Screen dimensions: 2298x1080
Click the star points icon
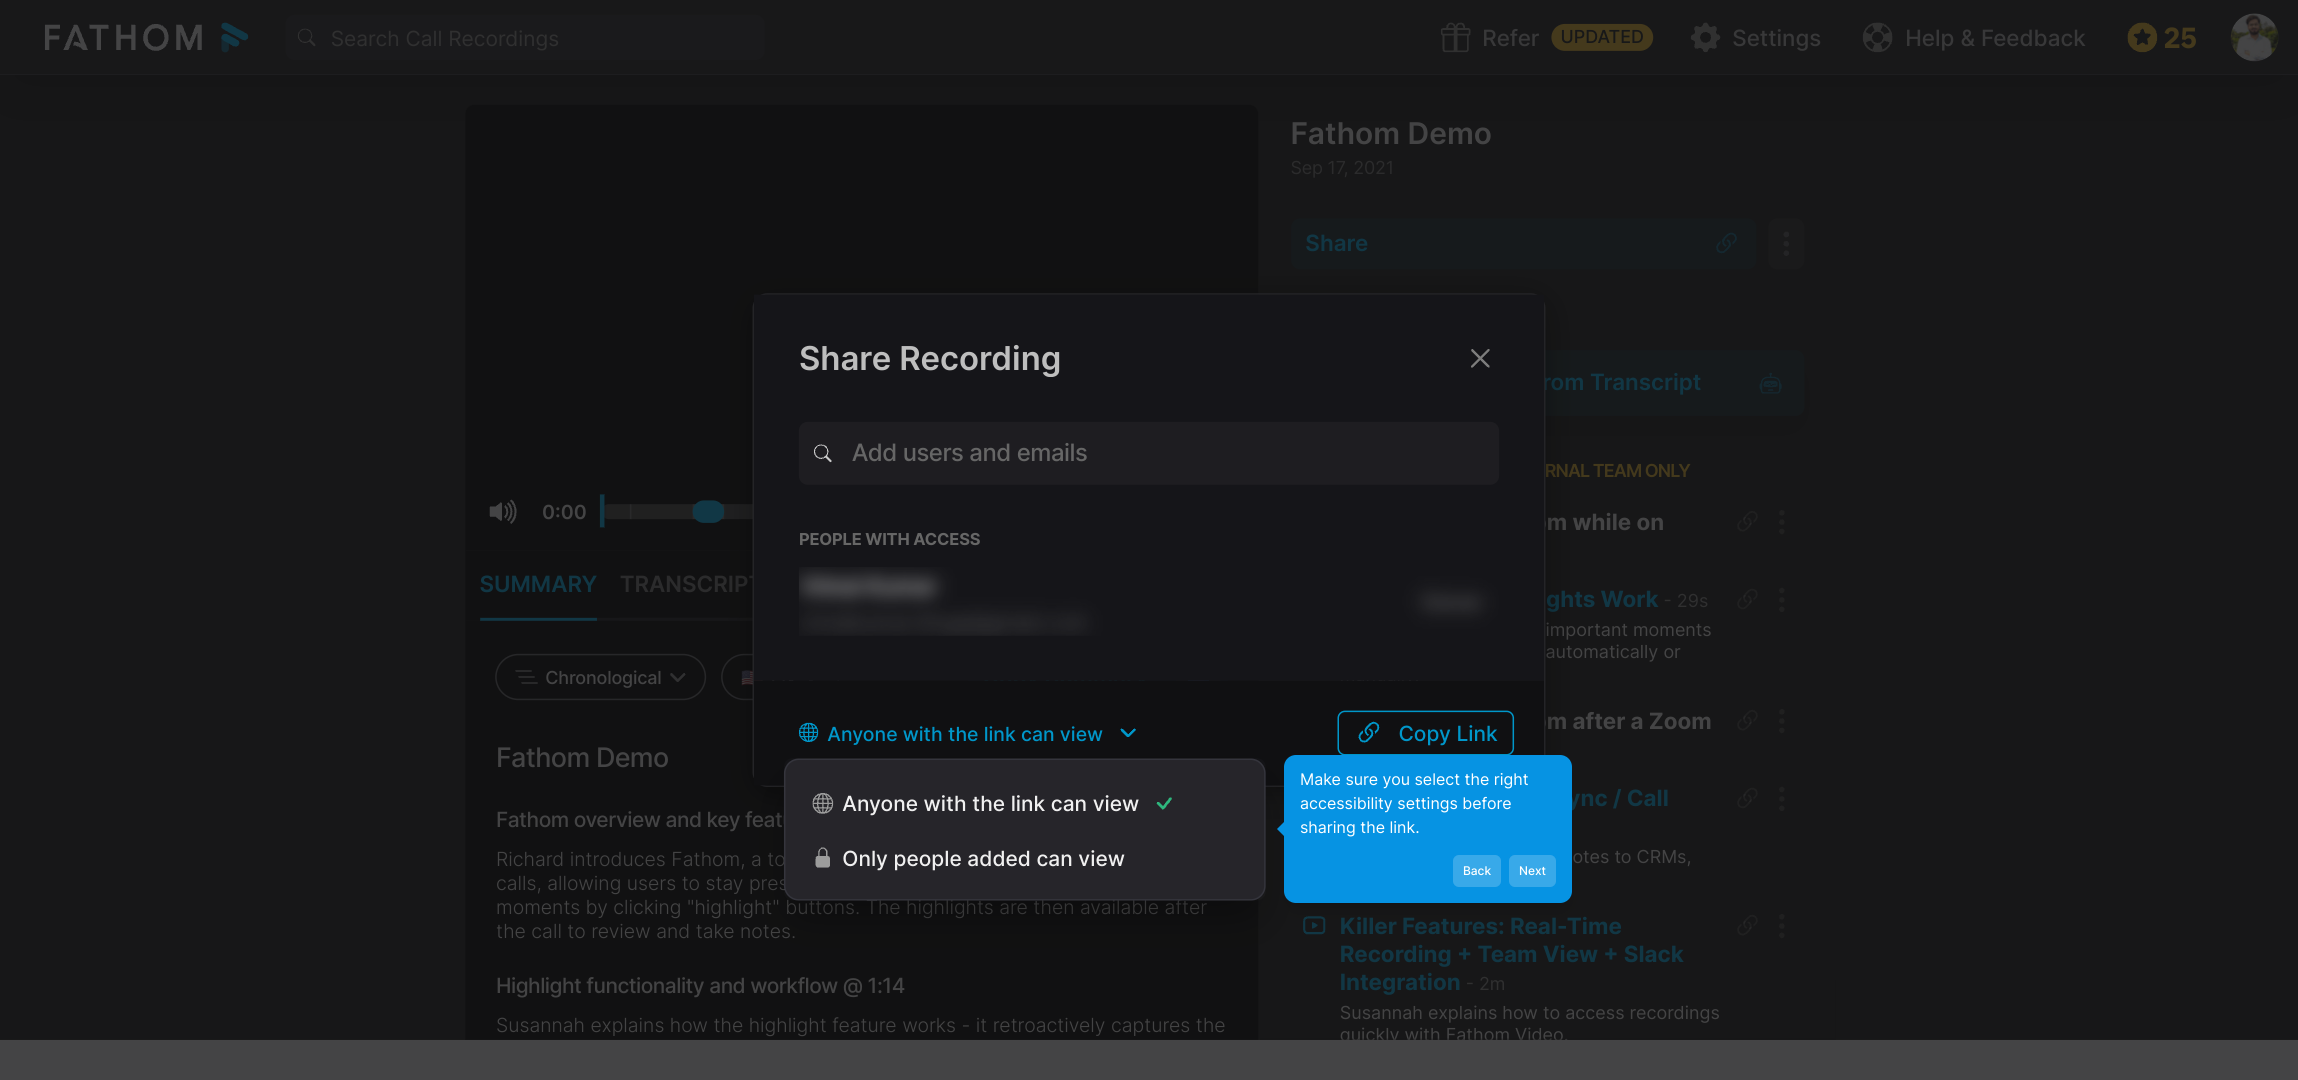click(x=2141, y=38)
